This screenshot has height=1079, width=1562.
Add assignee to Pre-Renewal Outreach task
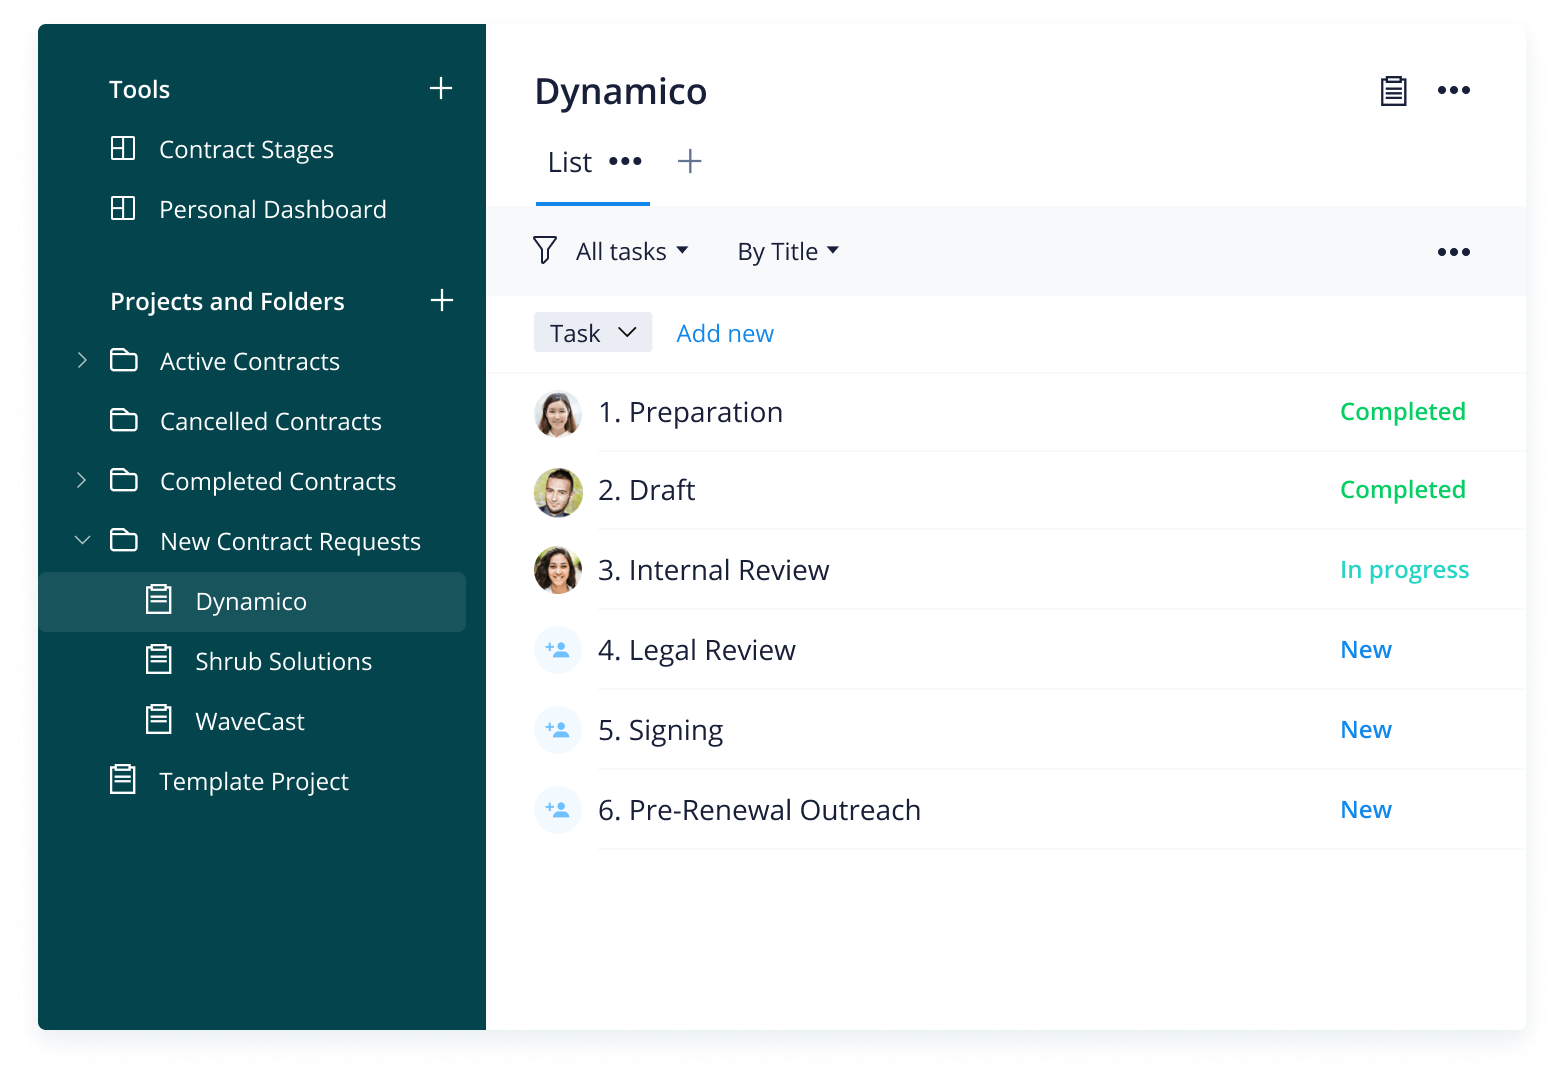558,810
